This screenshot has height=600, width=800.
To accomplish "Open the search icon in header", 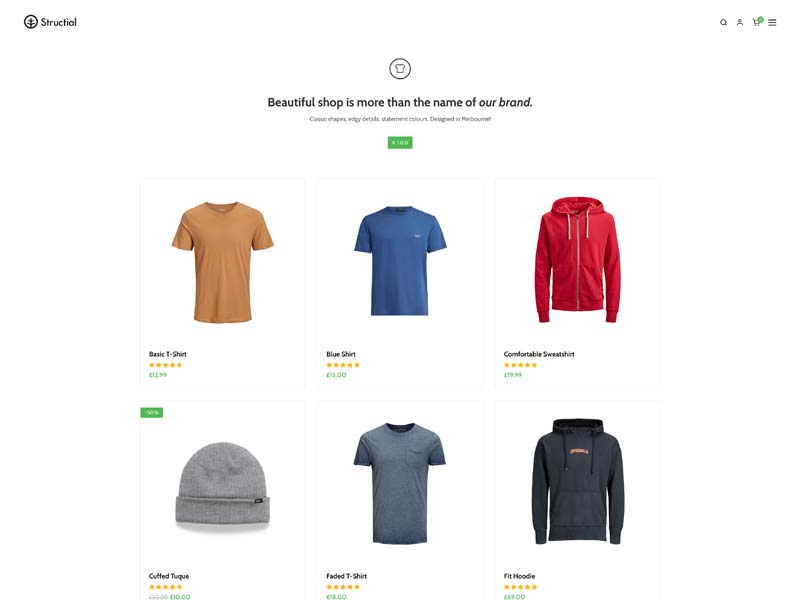I will pyautogui.click(x=723, y=22).
